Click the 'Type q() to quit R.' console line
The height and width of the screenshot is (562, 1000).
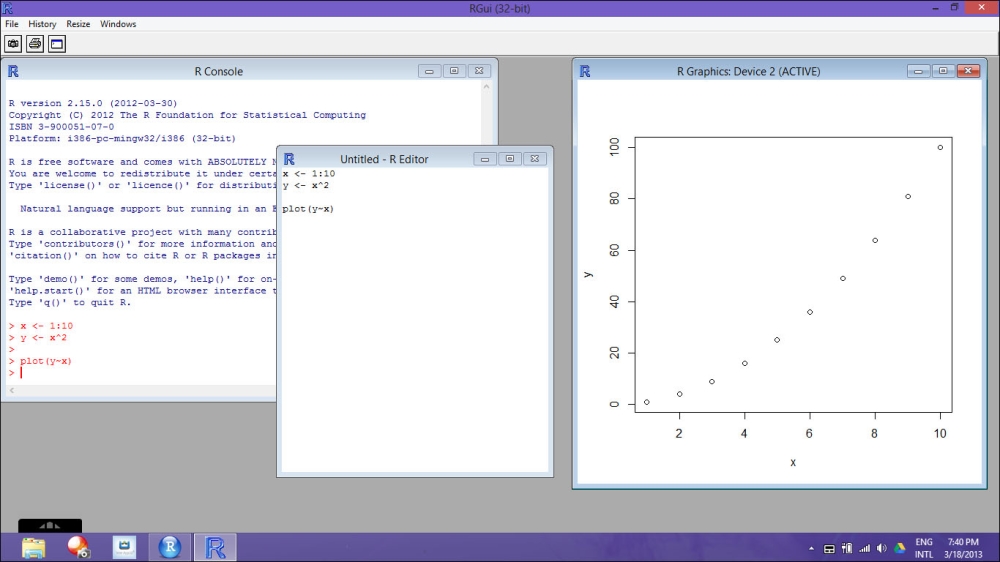click(70, 302)
